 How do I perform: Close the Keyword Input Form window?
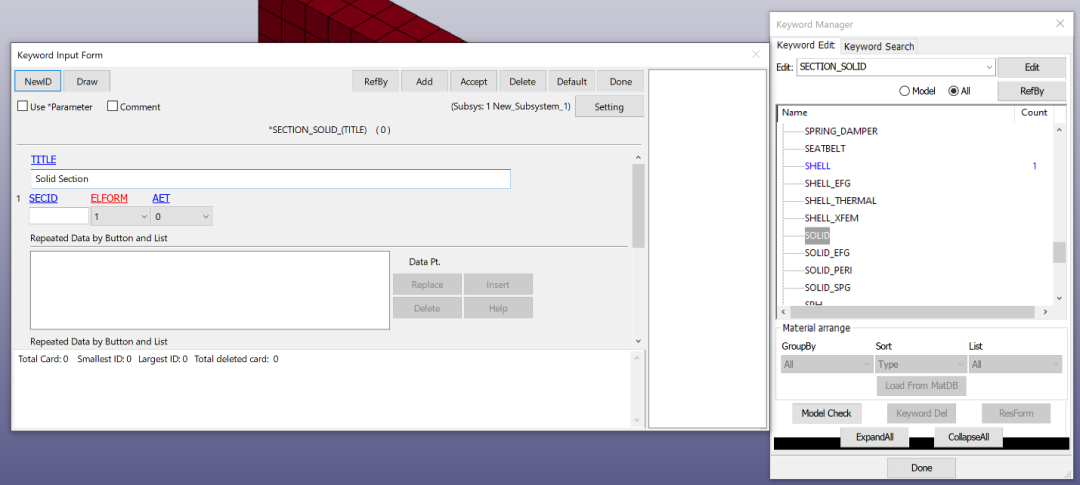coord(756,54)
